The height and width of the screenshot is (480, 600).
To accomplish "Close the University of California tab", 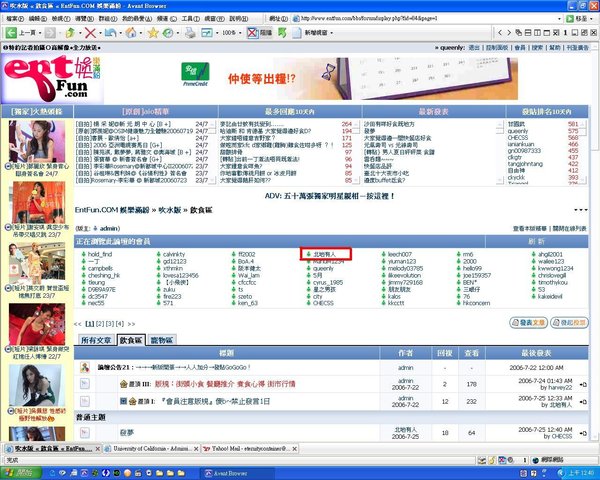I will coord(196,449).
